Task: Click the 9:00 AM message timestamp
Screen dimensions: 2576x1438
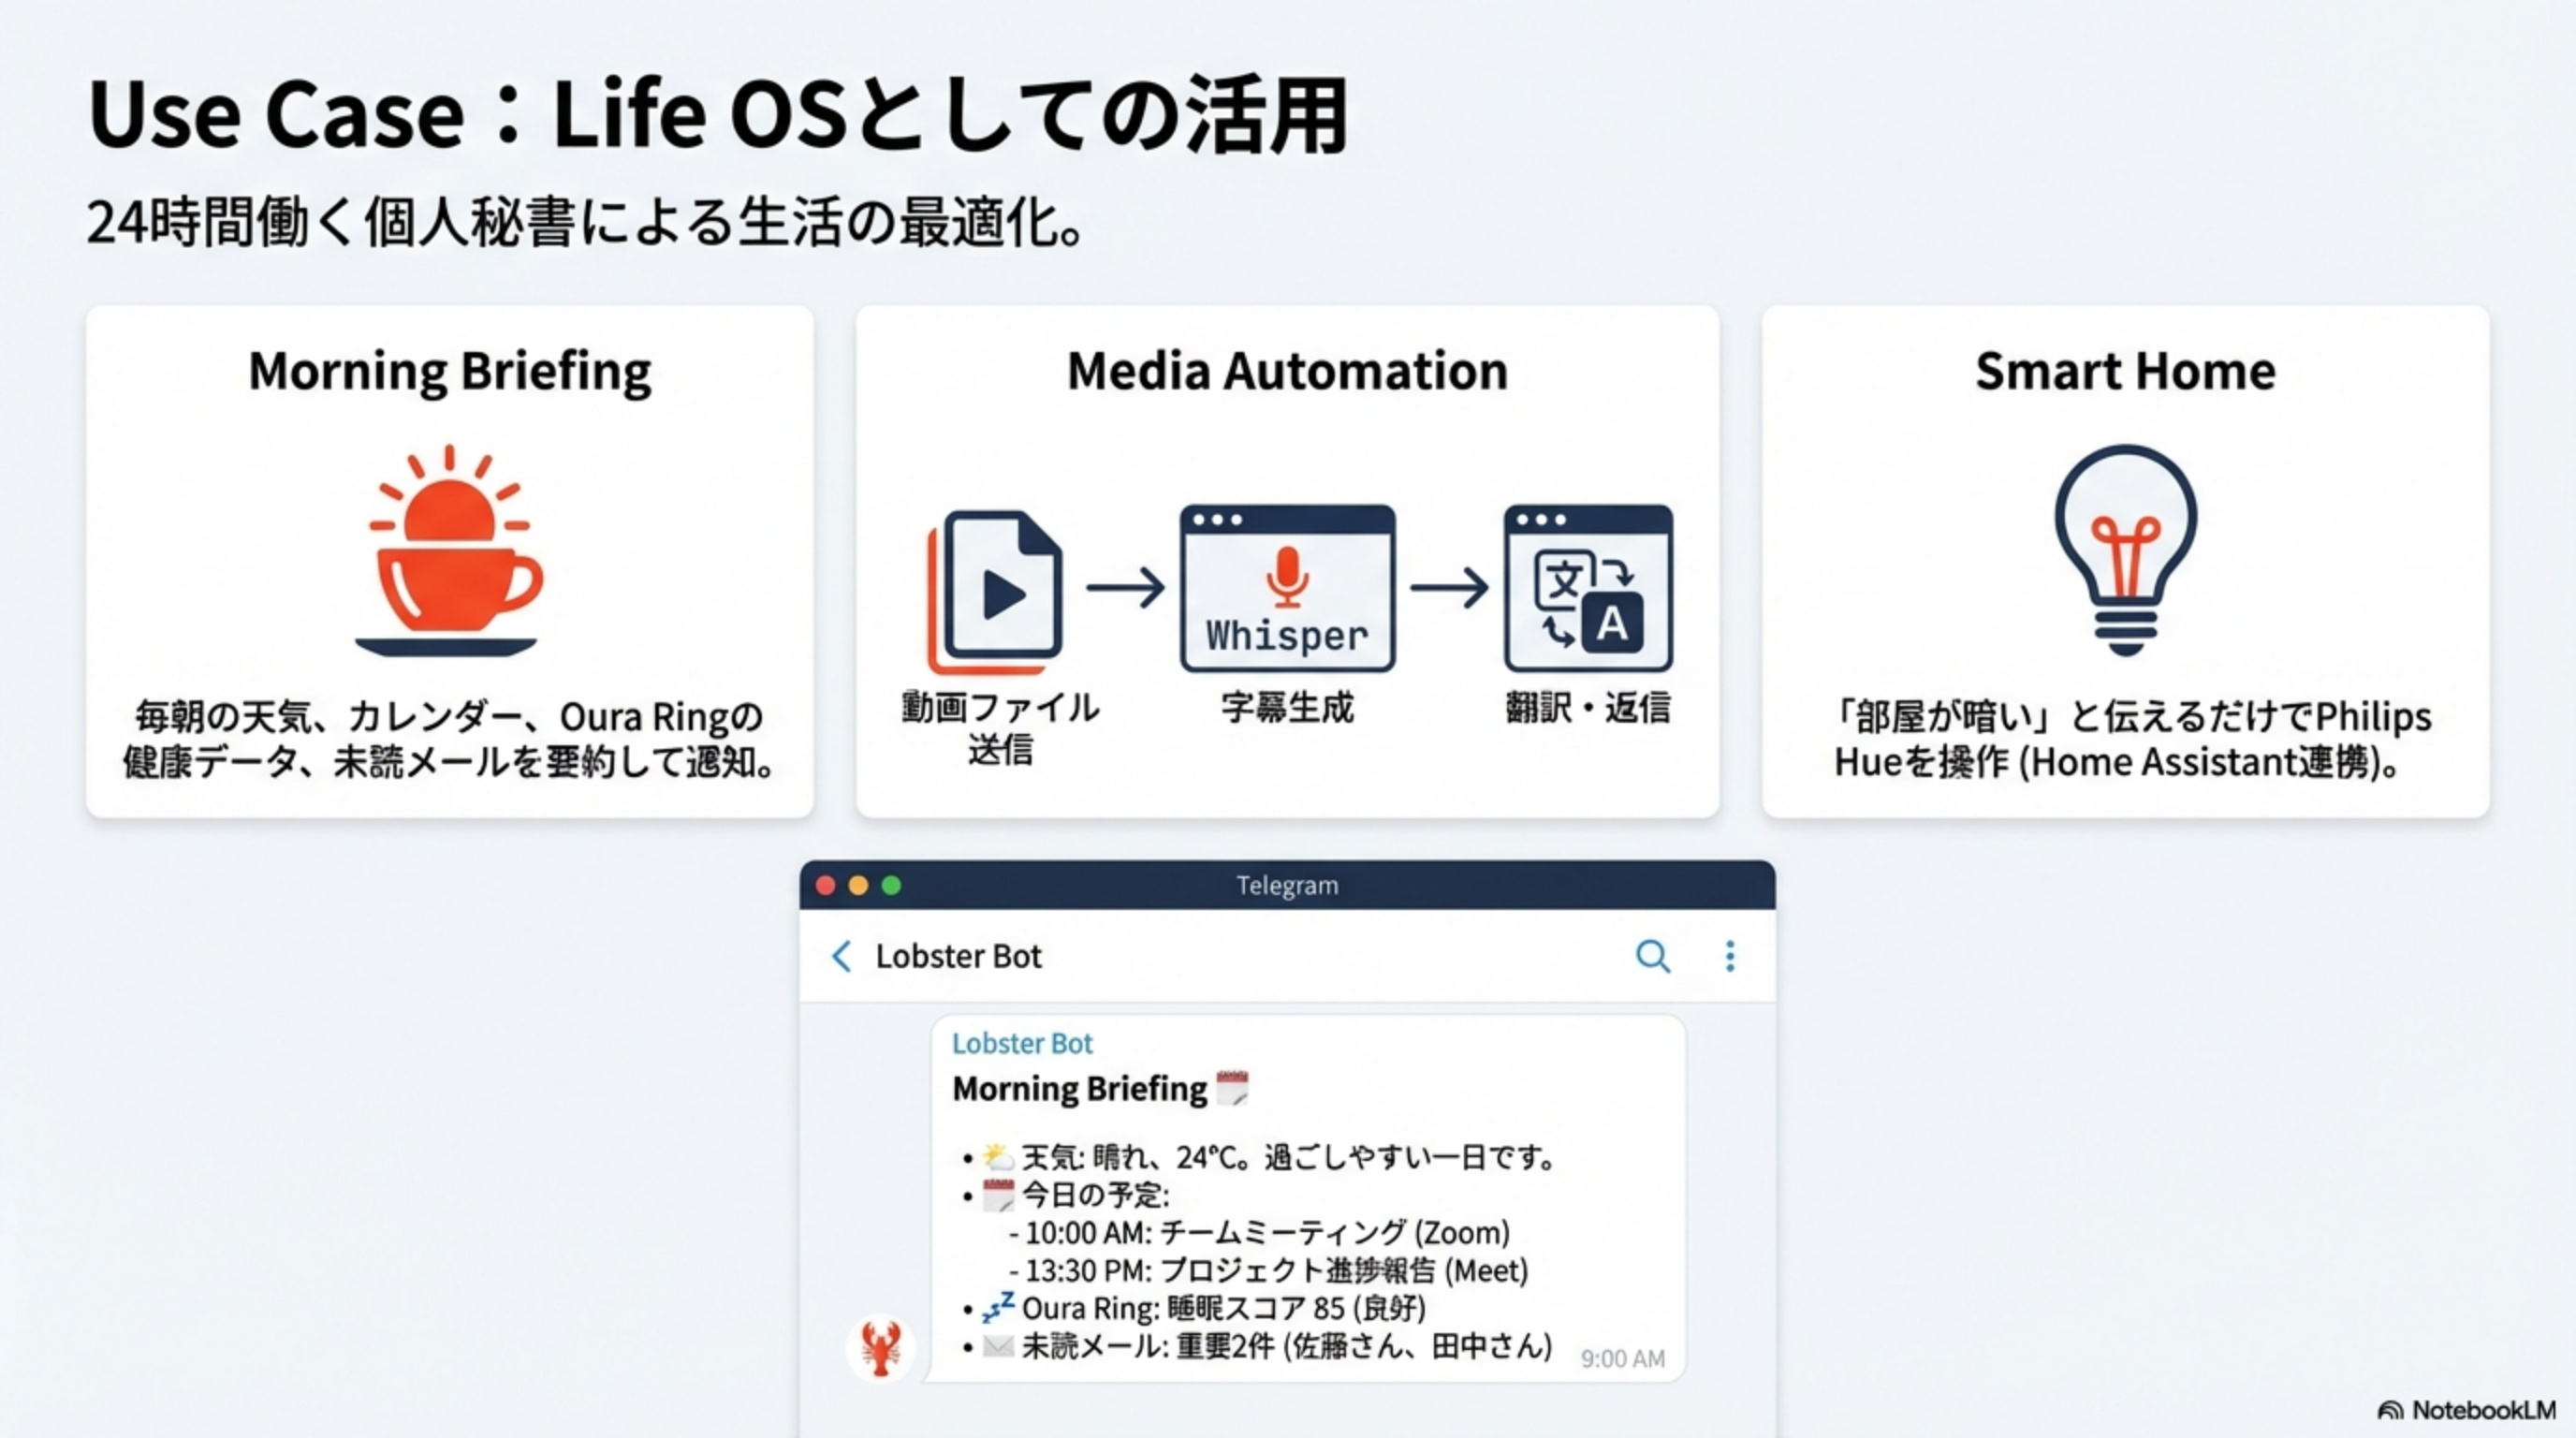Action: pyautogui.click(x=1622, y=1358)
